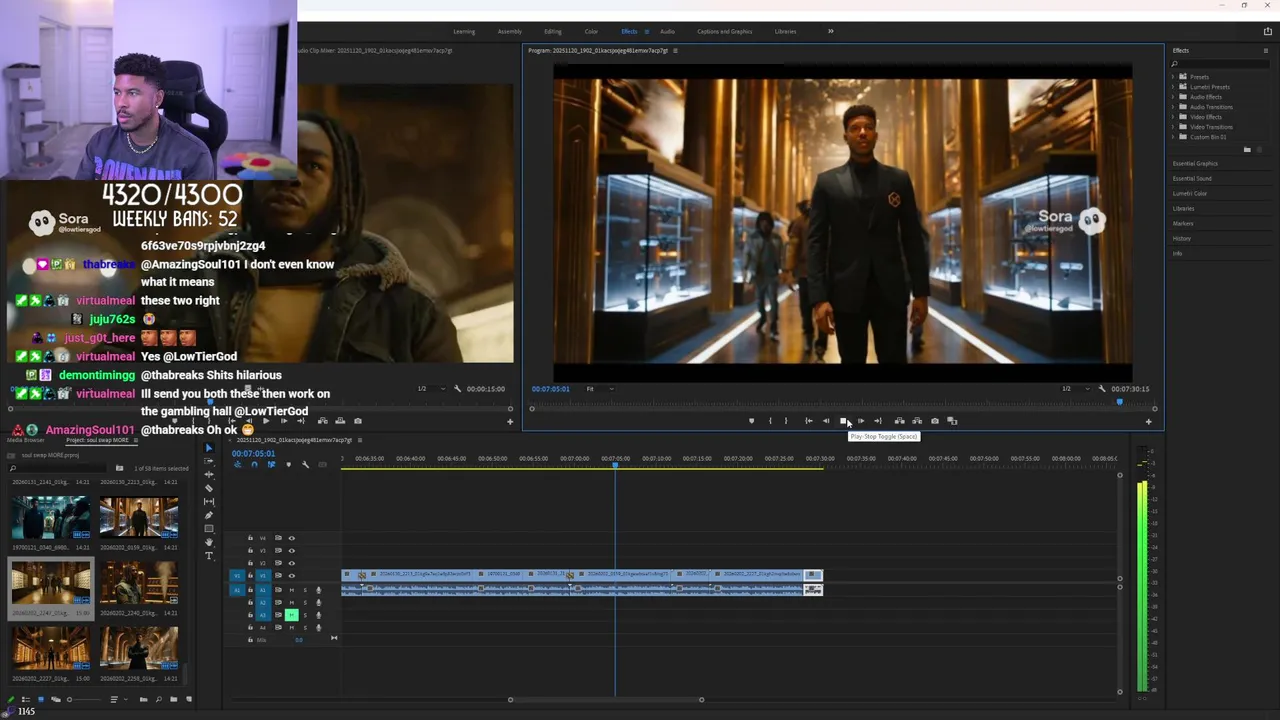Select the Type tool
Screen dimensions: 1280x720
209,556
